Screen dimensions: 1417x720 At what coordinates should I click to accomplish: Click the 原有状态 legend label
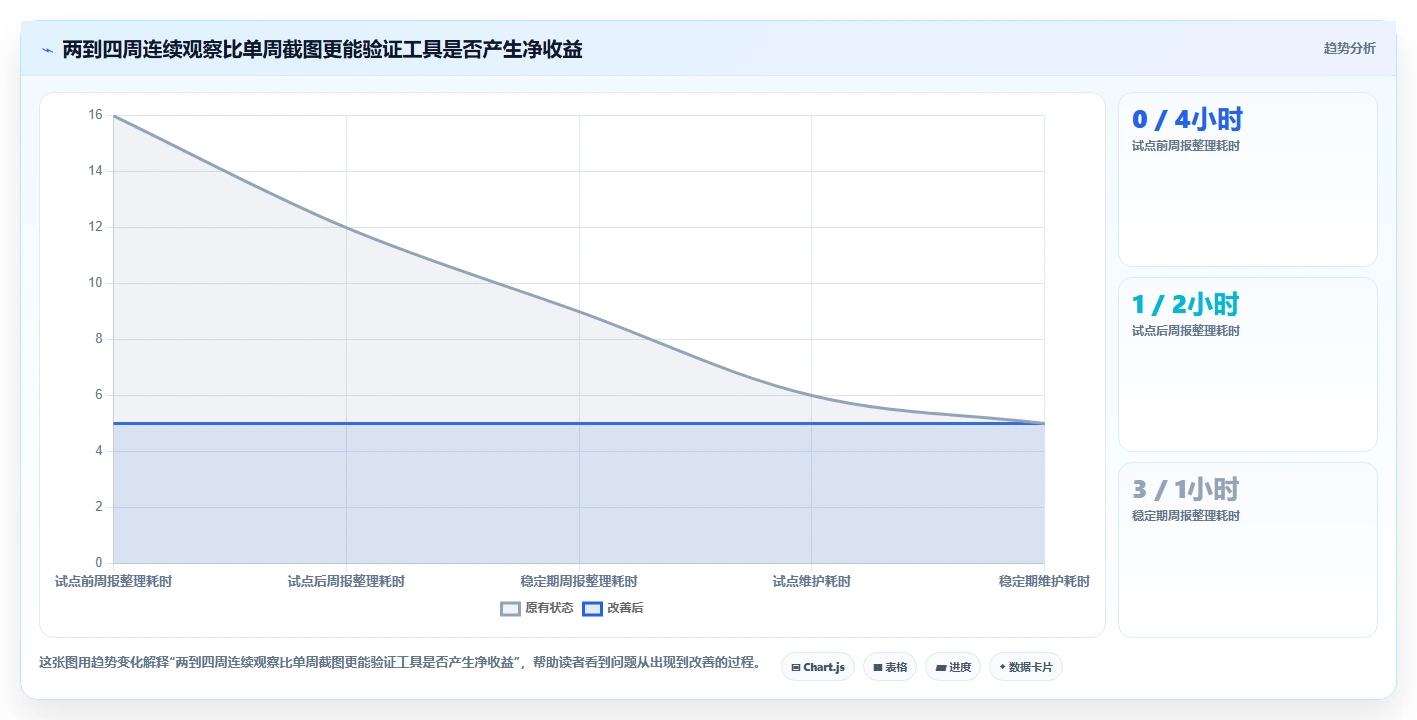[x=549, y=608]
